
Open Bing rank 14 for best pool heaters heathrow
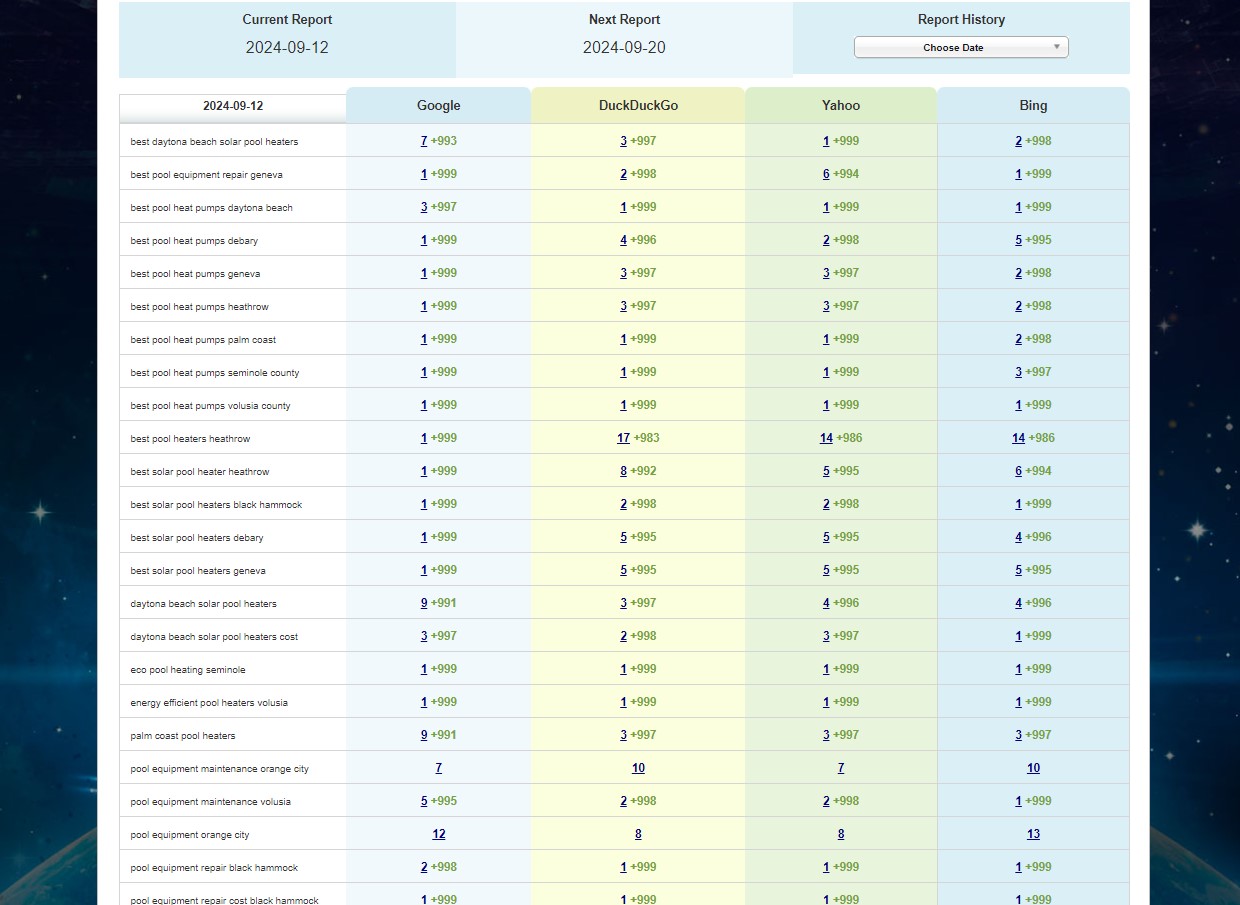coord(1018,438)
